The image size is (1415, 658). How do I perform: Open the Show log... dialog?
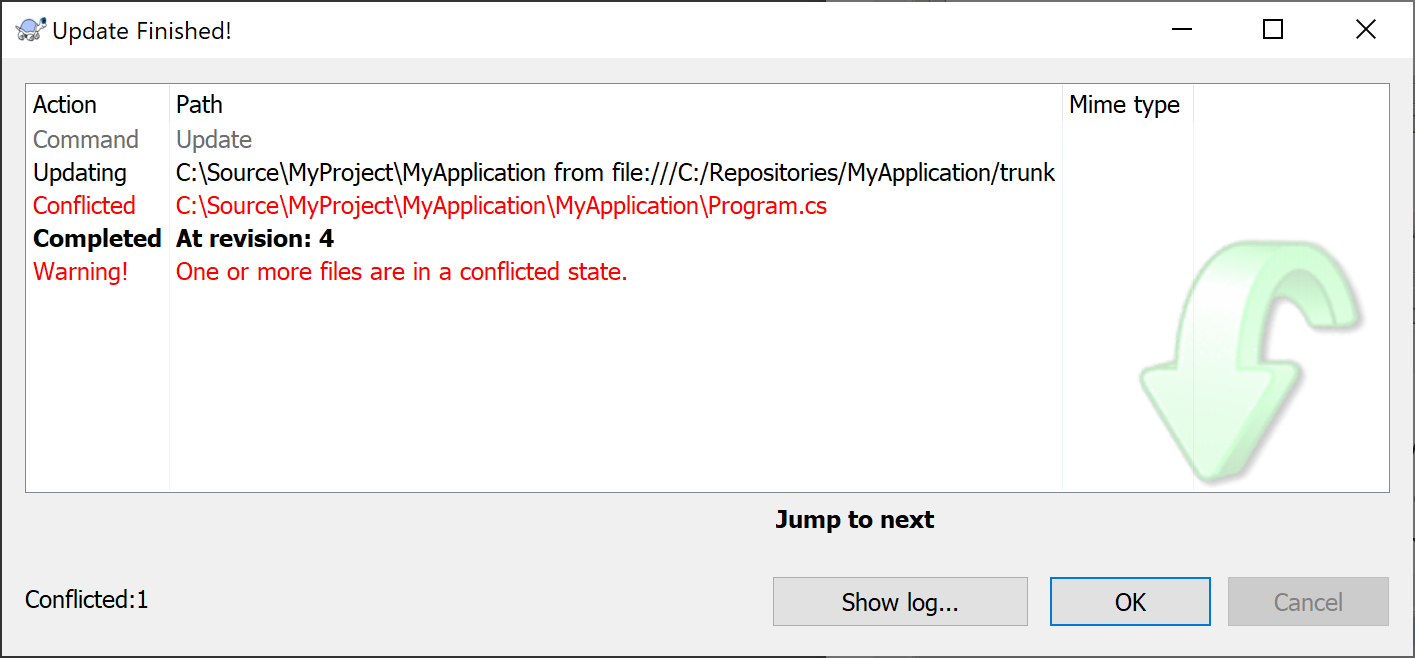coord(900,602)
